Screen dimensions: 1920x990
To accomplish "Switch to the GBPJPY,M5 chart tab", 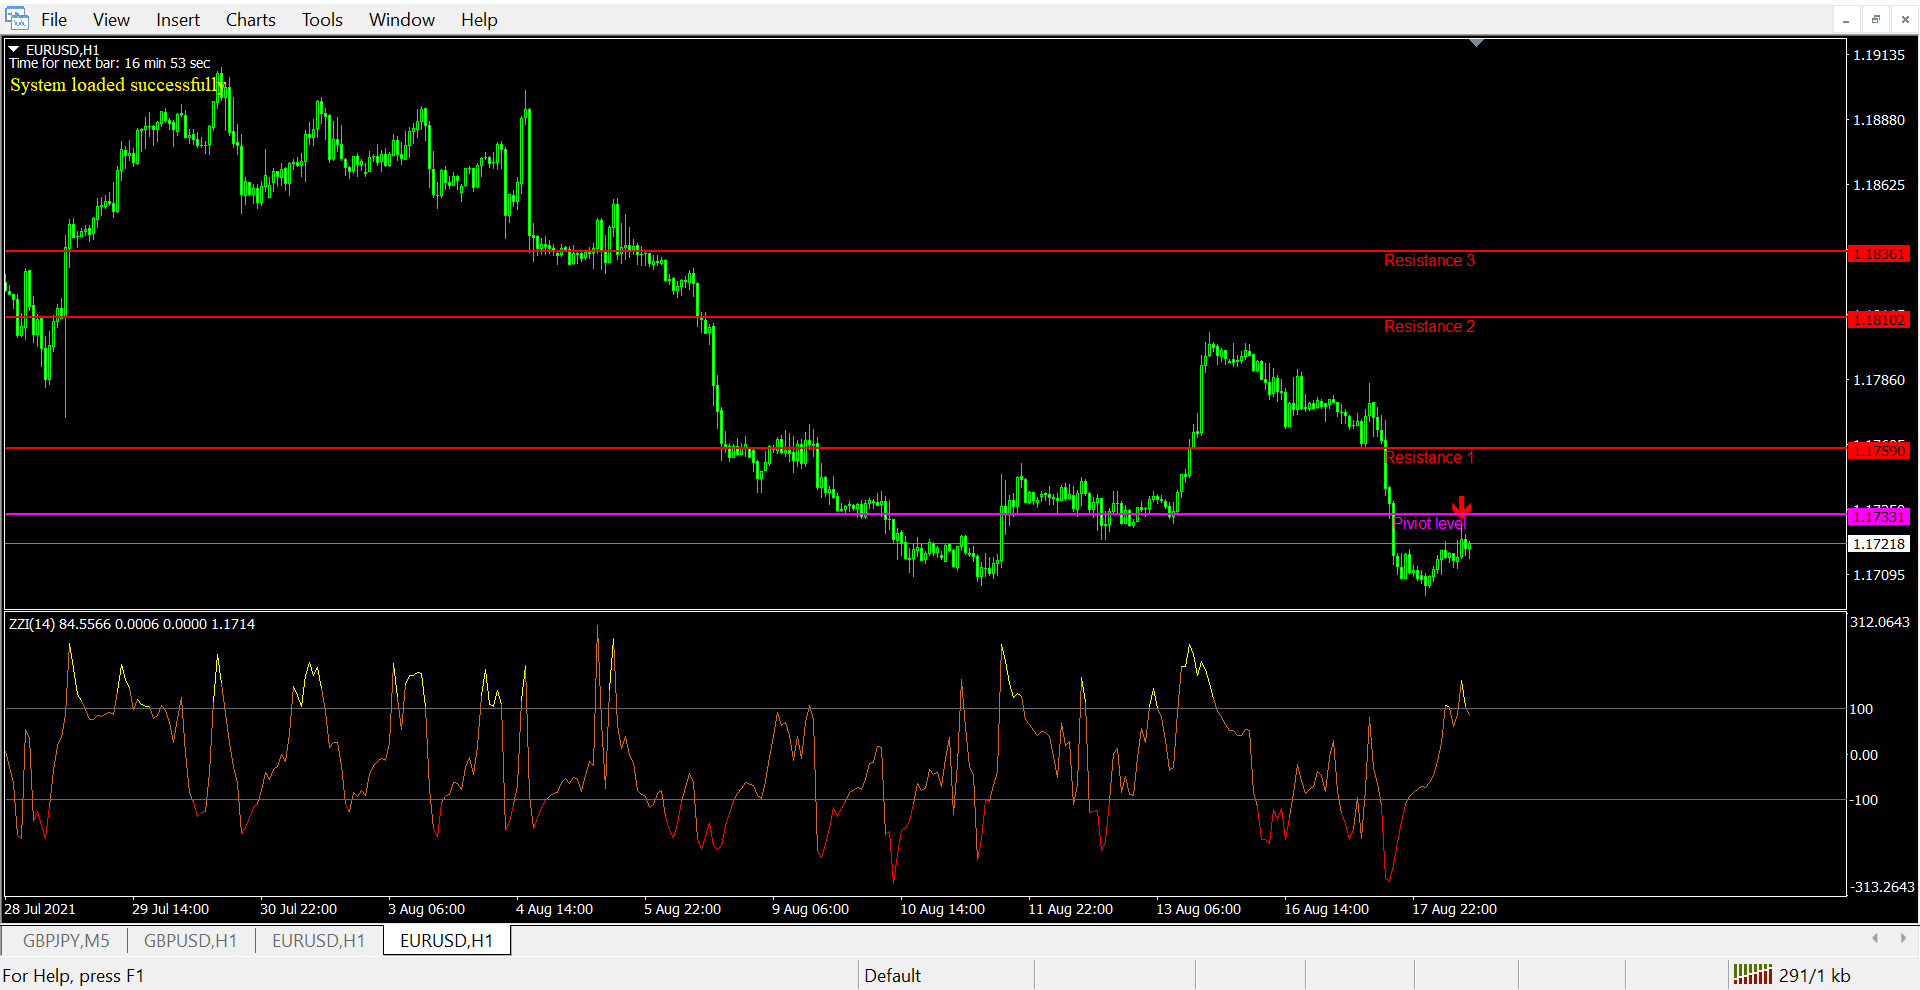I will tap(66, 940).
